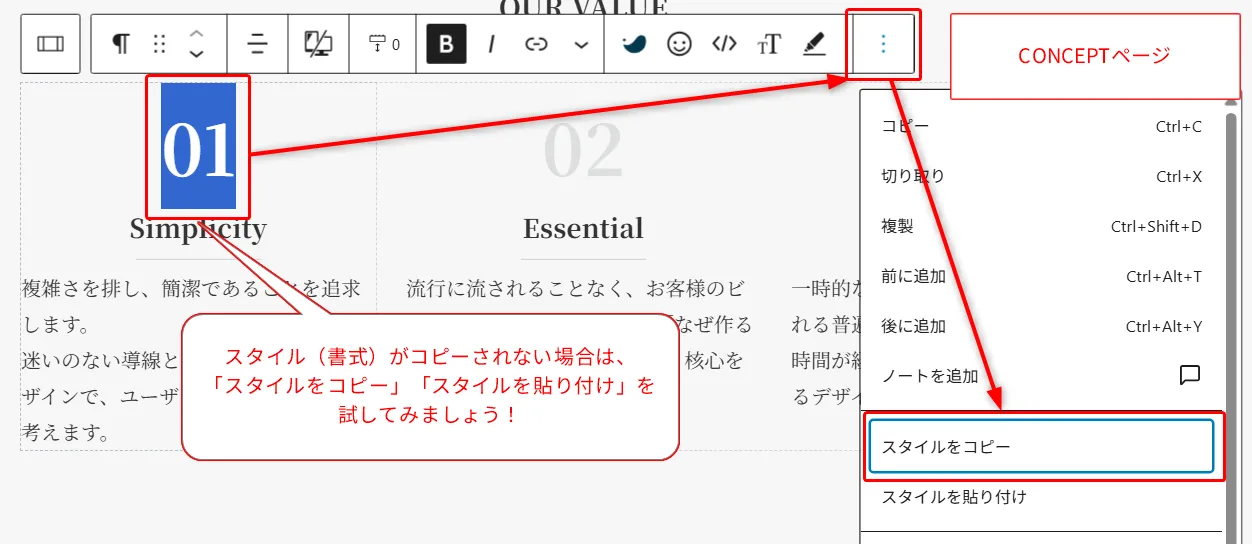Click the note speech bubble icon

[1189, 375]
